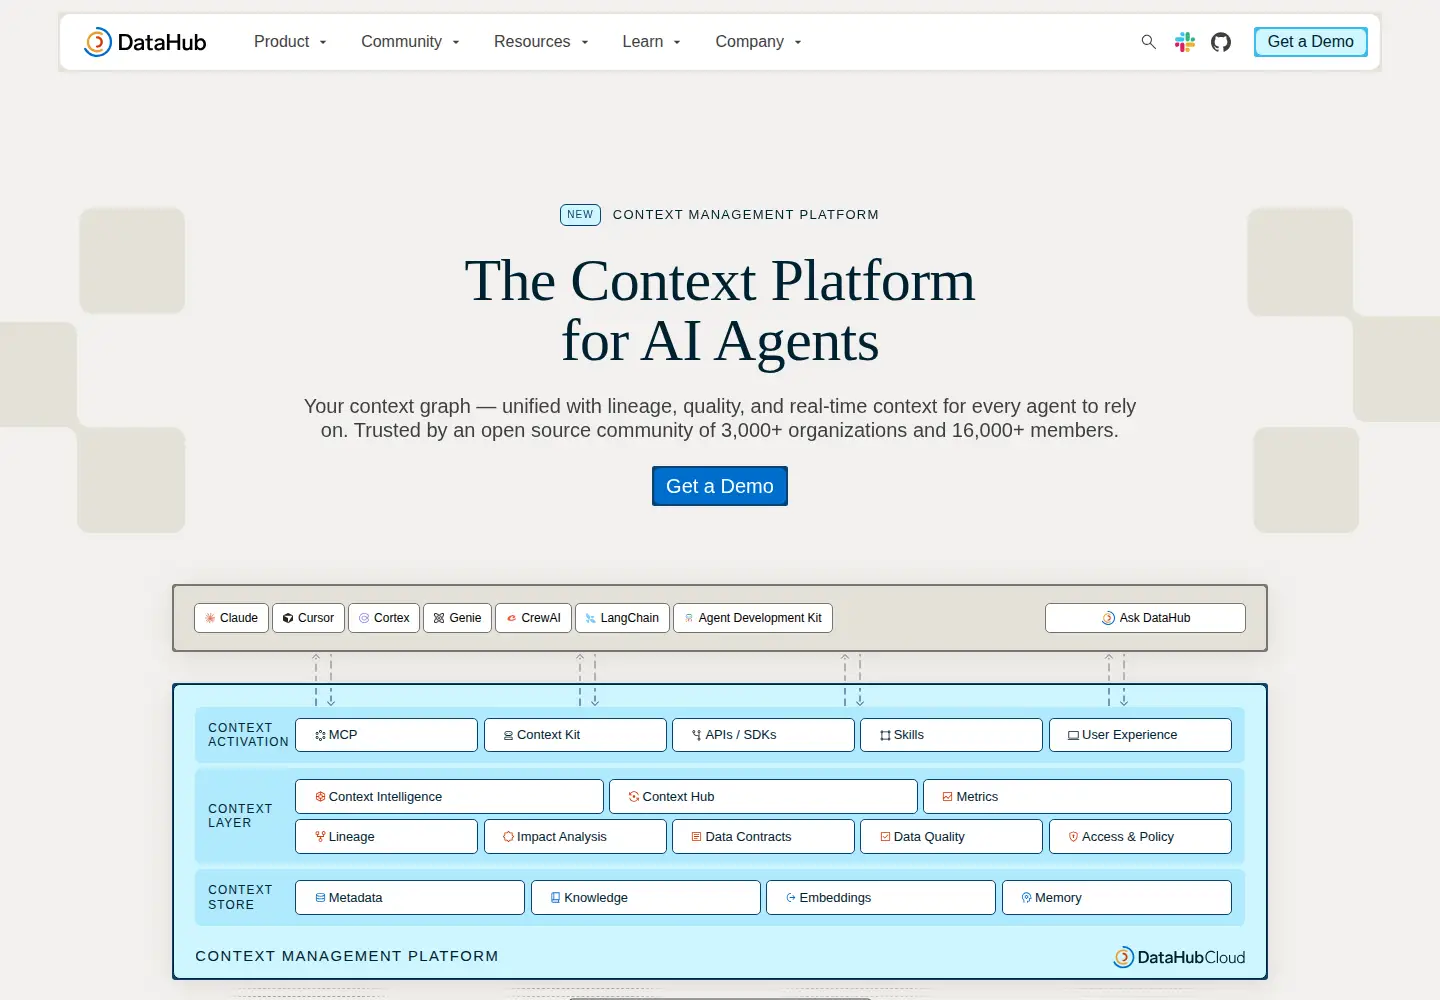1440x1000 pixels.
Task: Expand the Product dropdown menu
Action: coord(290,42)
